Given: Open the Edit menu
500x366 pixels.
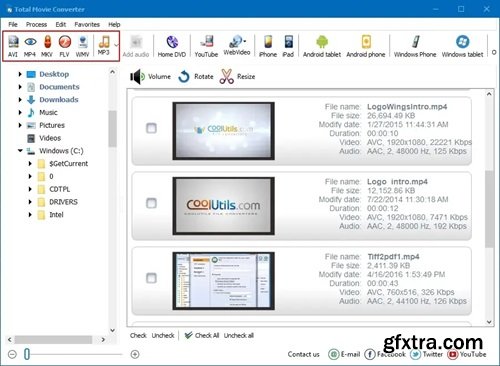Looking at the screenshot, I should [61, 24].
